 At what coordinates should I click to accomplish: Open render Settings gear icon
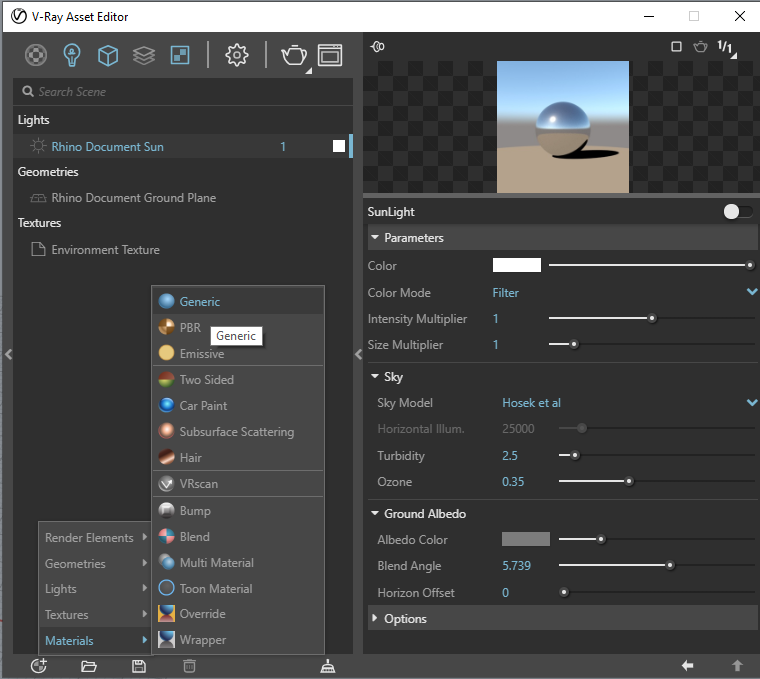pyautogui.click(x=237, y=55)
